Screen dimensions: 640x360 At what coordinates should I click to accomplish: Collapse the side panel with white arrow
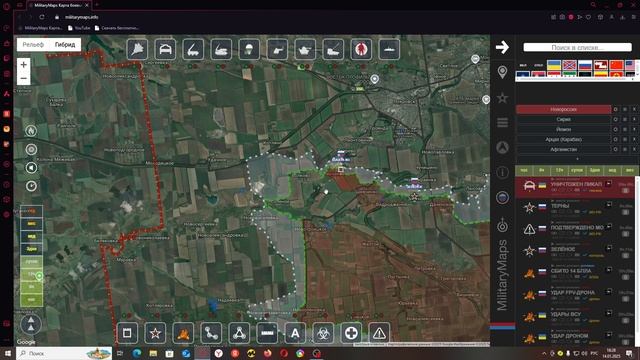click(x=502, y=47)
